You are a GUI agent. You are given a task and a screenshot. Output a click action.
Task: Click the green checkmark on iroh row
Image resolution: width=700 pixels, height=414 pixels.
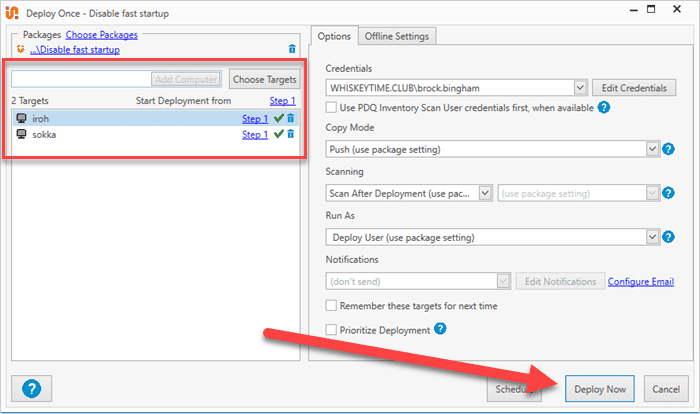coord(279,118)
